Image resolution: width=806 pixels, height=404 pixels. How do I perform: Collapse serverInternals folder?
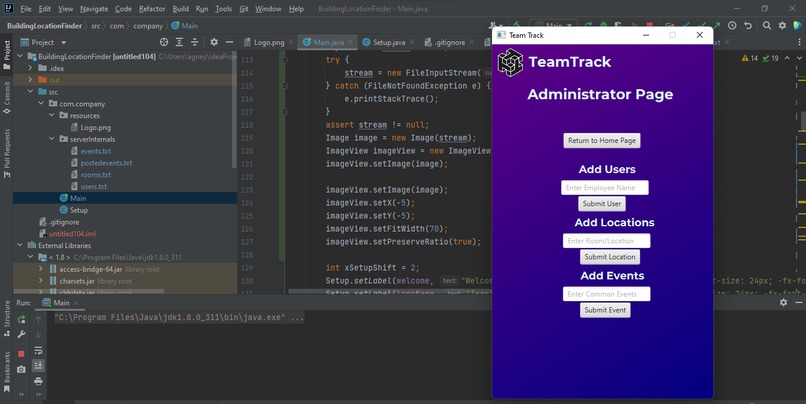(52, 139)
